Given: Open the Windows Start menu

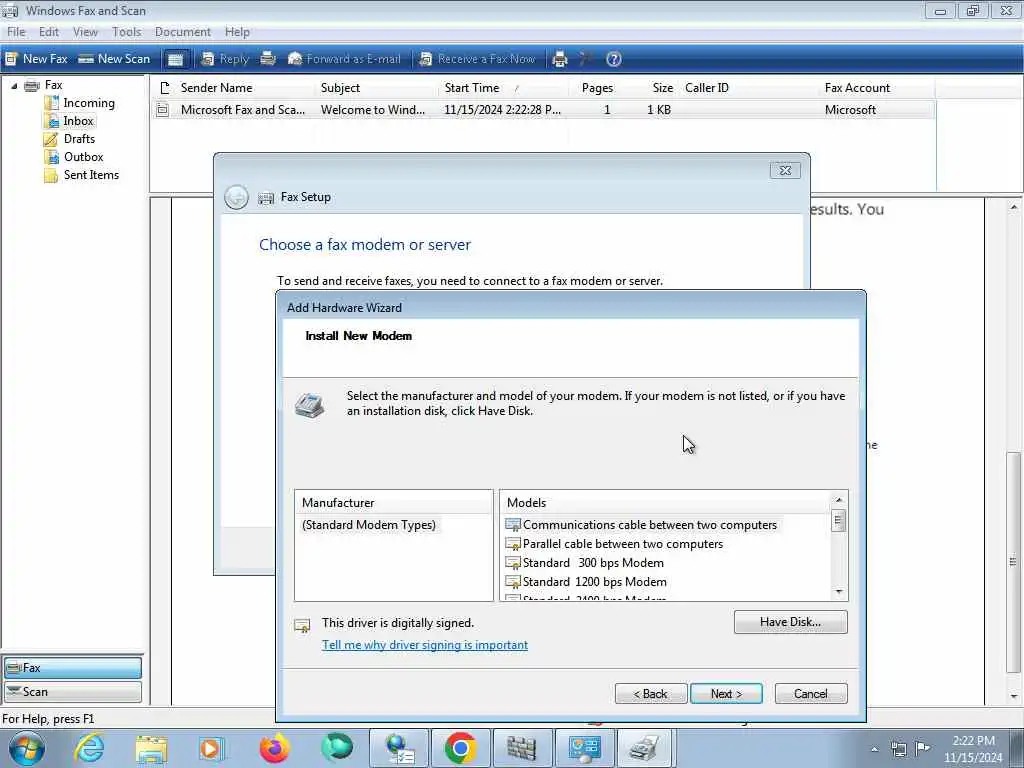Looking at the screenshot, I should (x=26, y=748).
